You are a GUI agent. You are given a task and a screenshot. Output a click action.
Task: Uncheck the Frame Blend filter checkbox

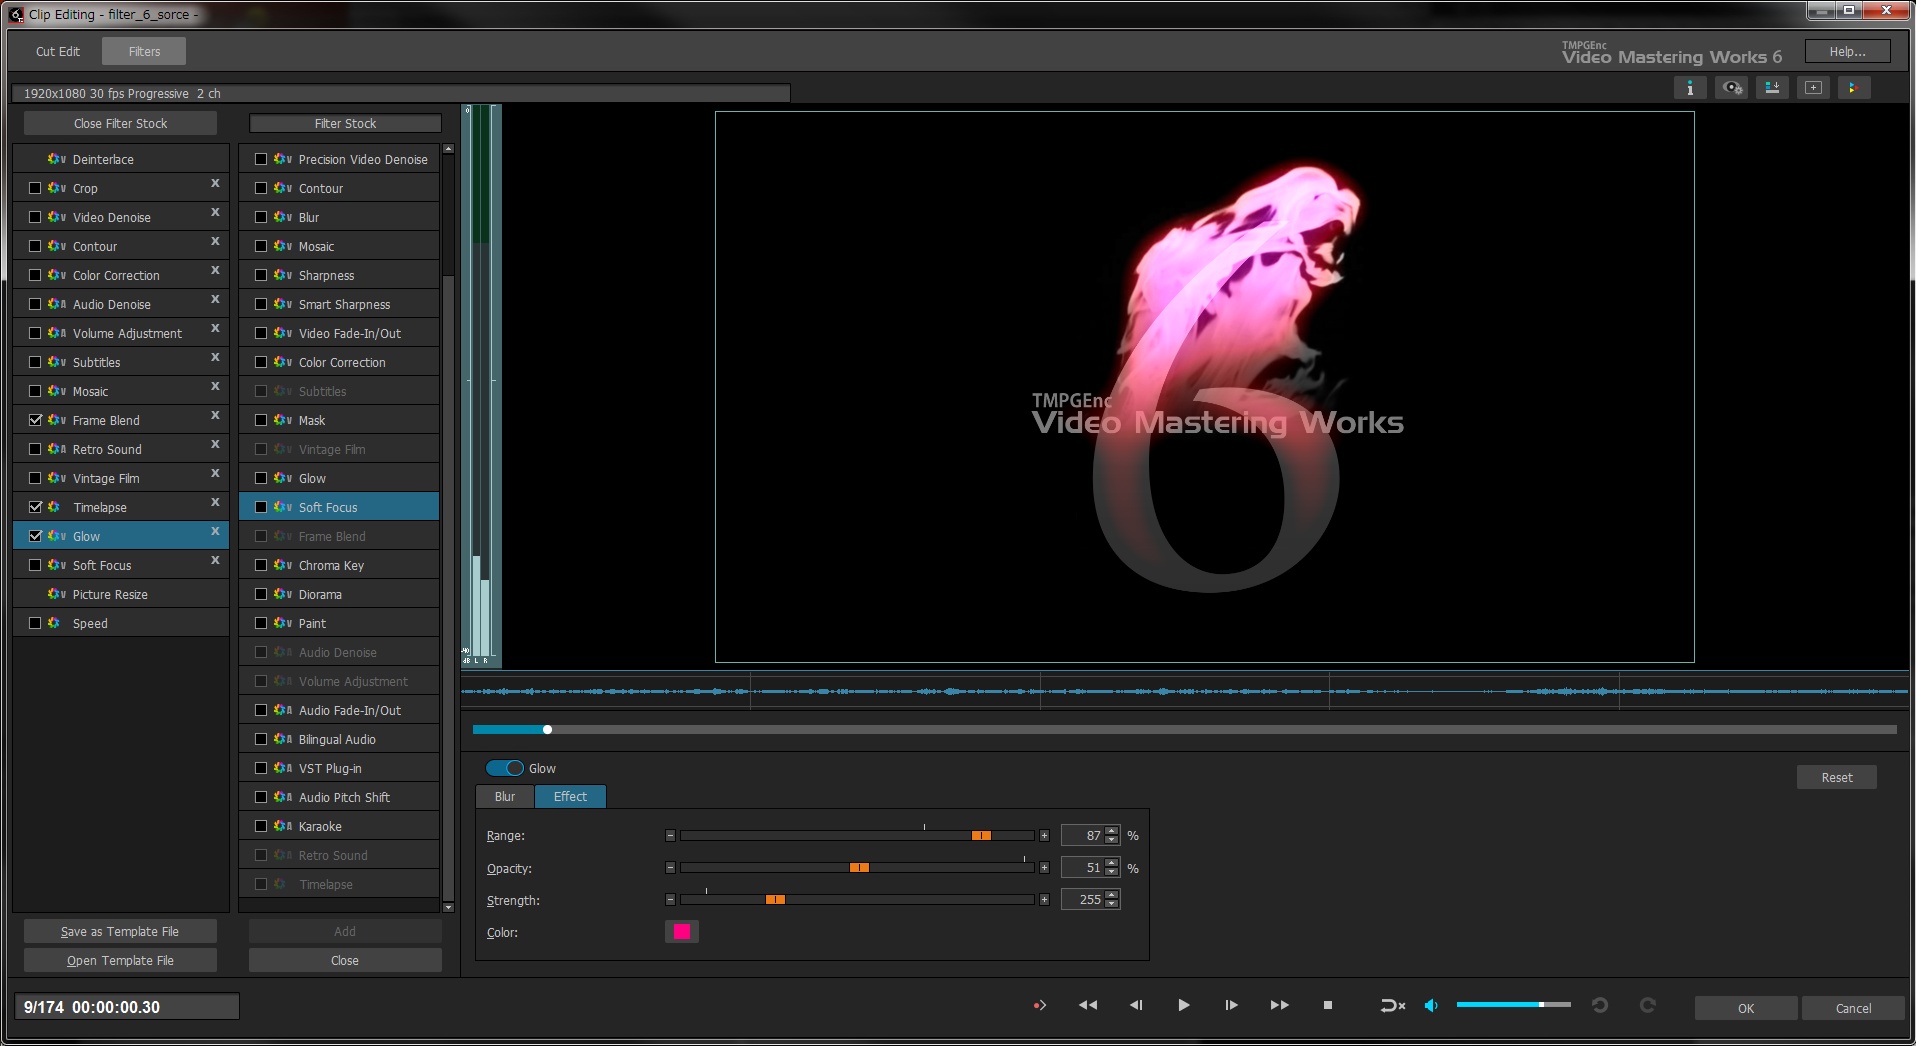35,420
